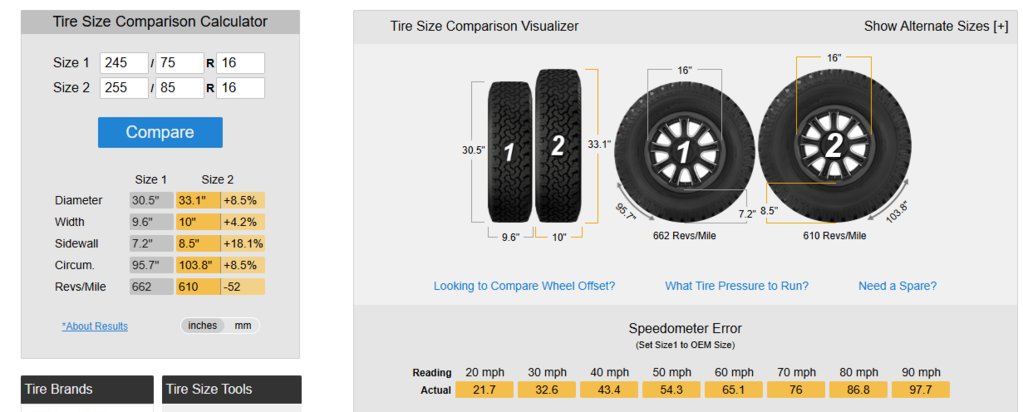Click Size 2 aspect ratio field showing 85
The width and height of the screenshot is (1023, 412).
click(x=179, y=87)
